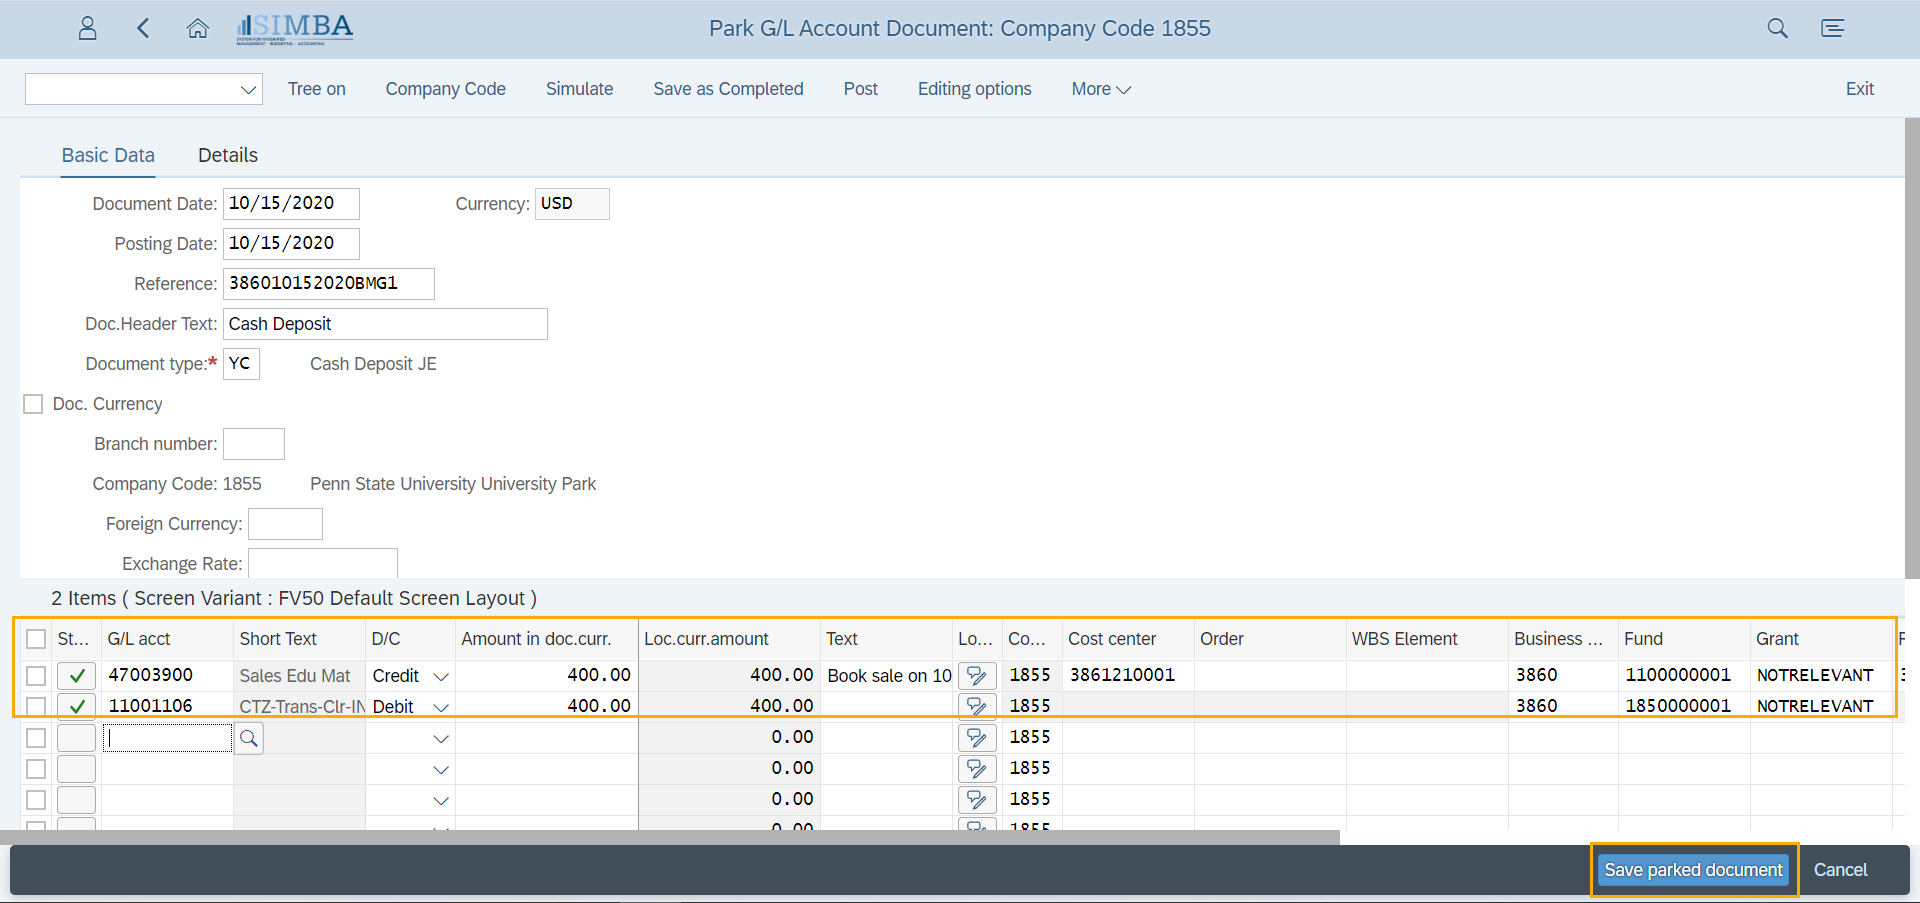Open the user profile icon
Viewport: 1920px width, 903px height.
coord(88,28)
